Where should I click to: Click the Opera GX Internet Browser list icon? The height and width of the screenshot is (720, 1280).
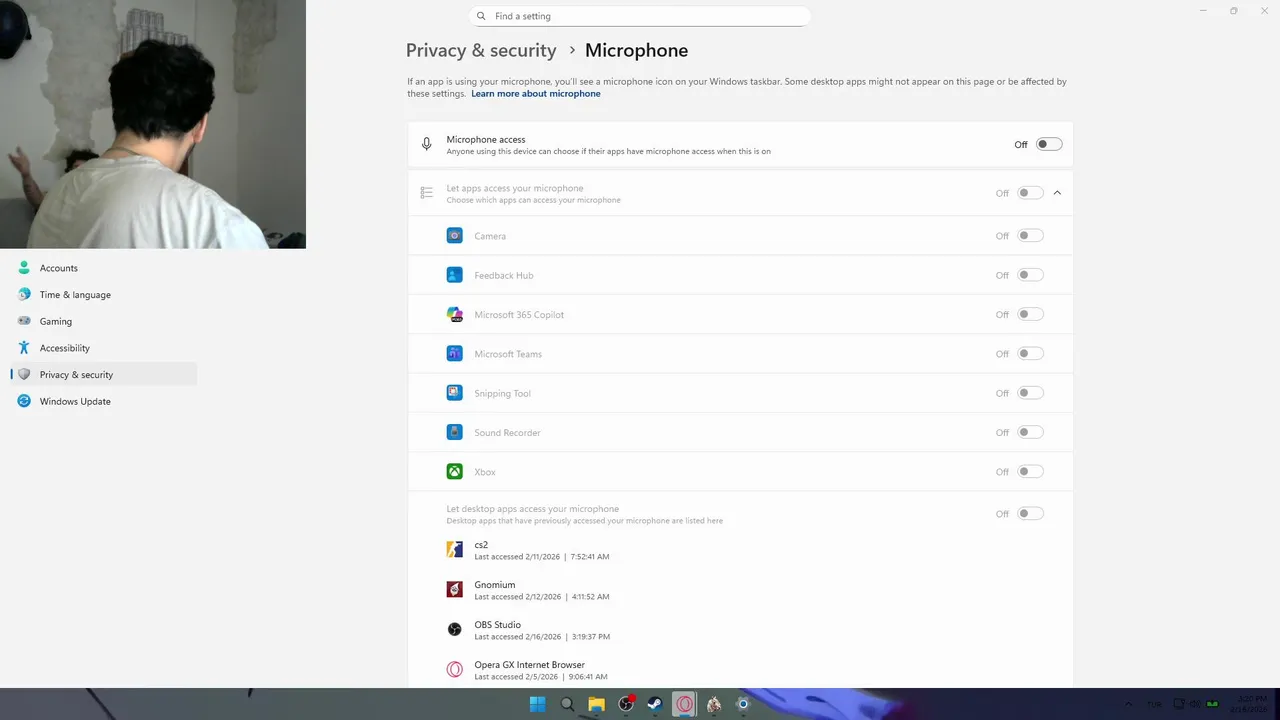[x=455, y=670]
